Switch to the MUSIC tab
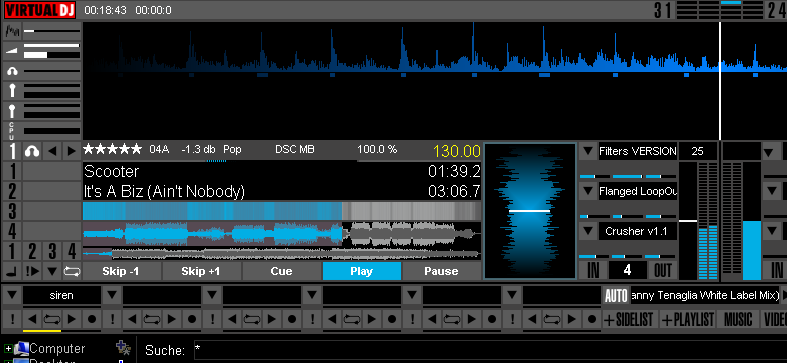This screenshot has height=363, width=787. click(x=738, y=319)
